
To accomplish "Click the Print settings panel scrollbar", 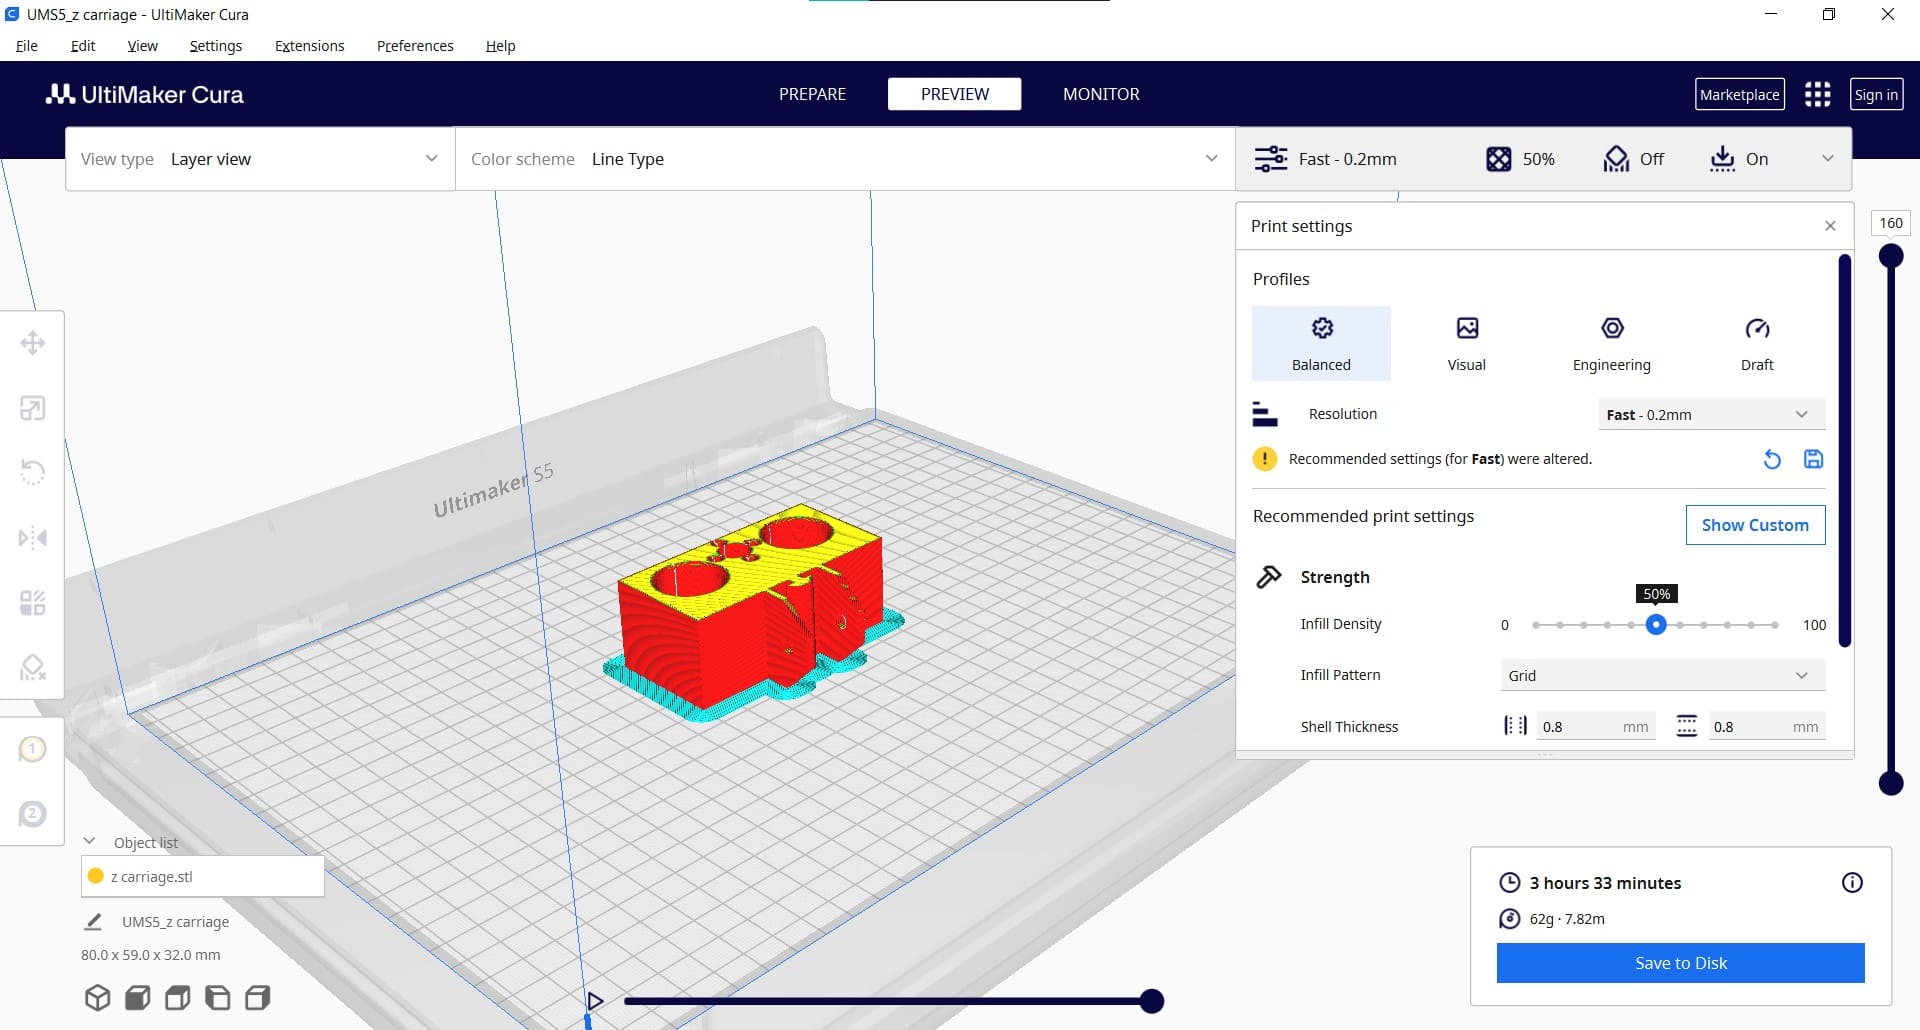I will coord(1844,450).
